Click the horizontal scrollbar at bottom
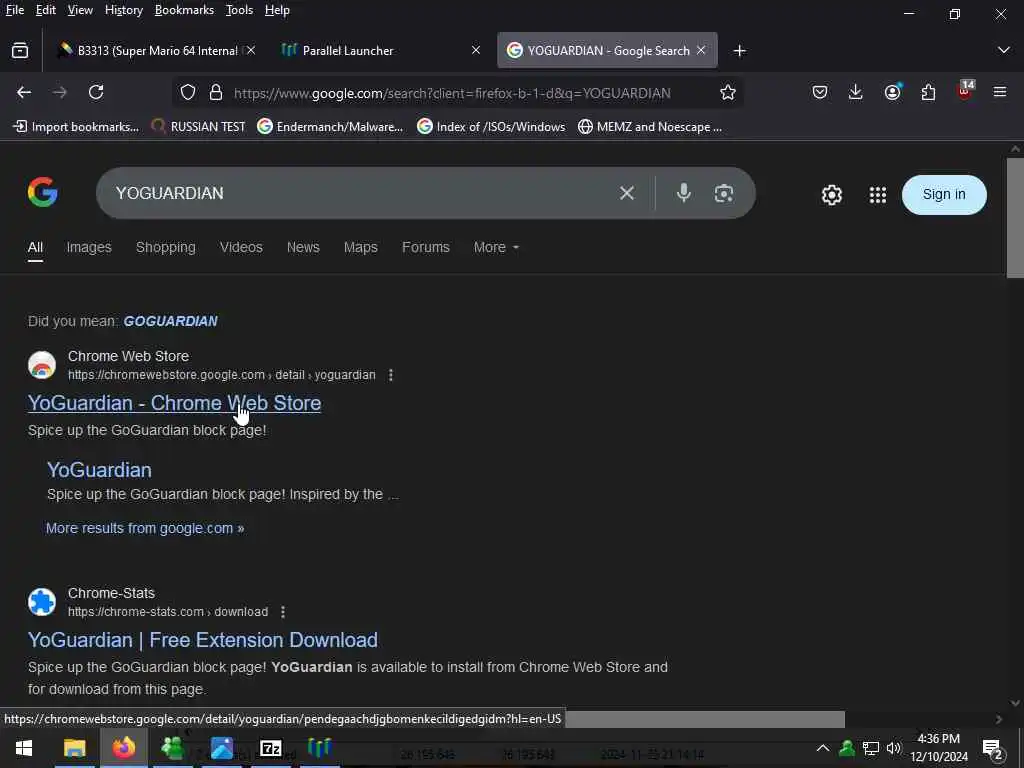 click(704, 719)
